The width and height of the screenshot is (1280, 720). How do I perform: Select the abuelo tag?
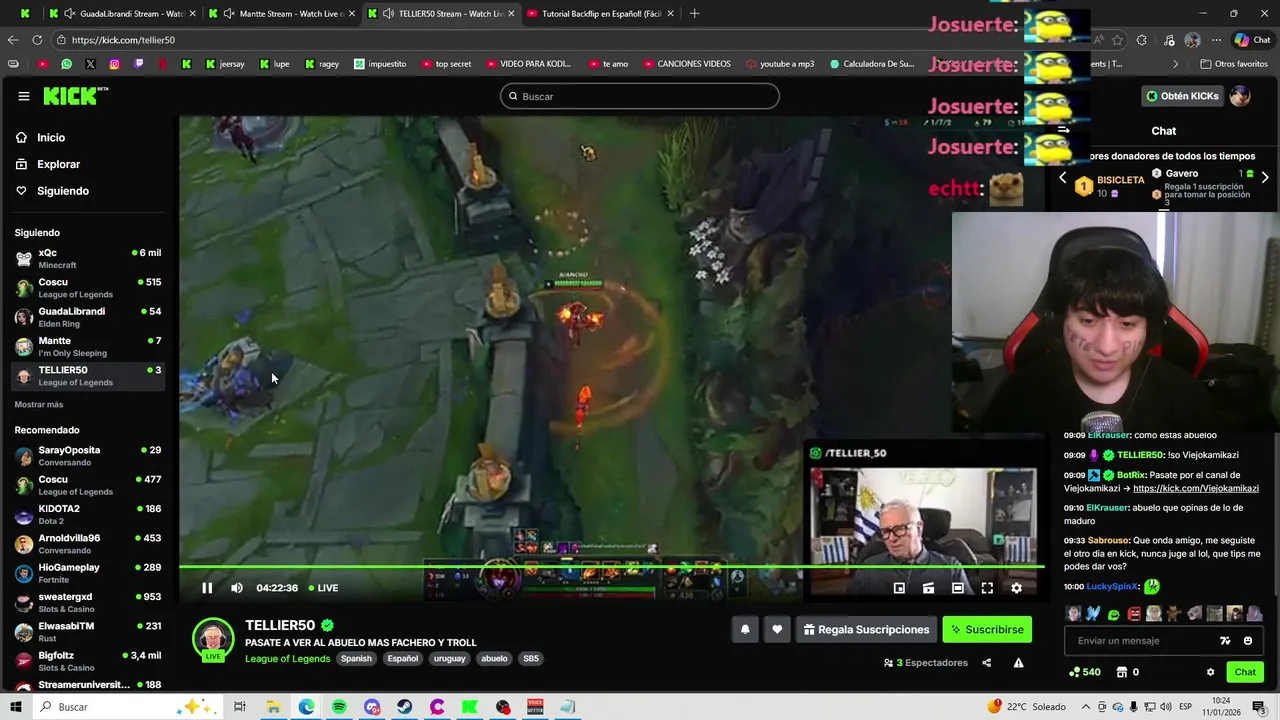(x=494, y=659)
